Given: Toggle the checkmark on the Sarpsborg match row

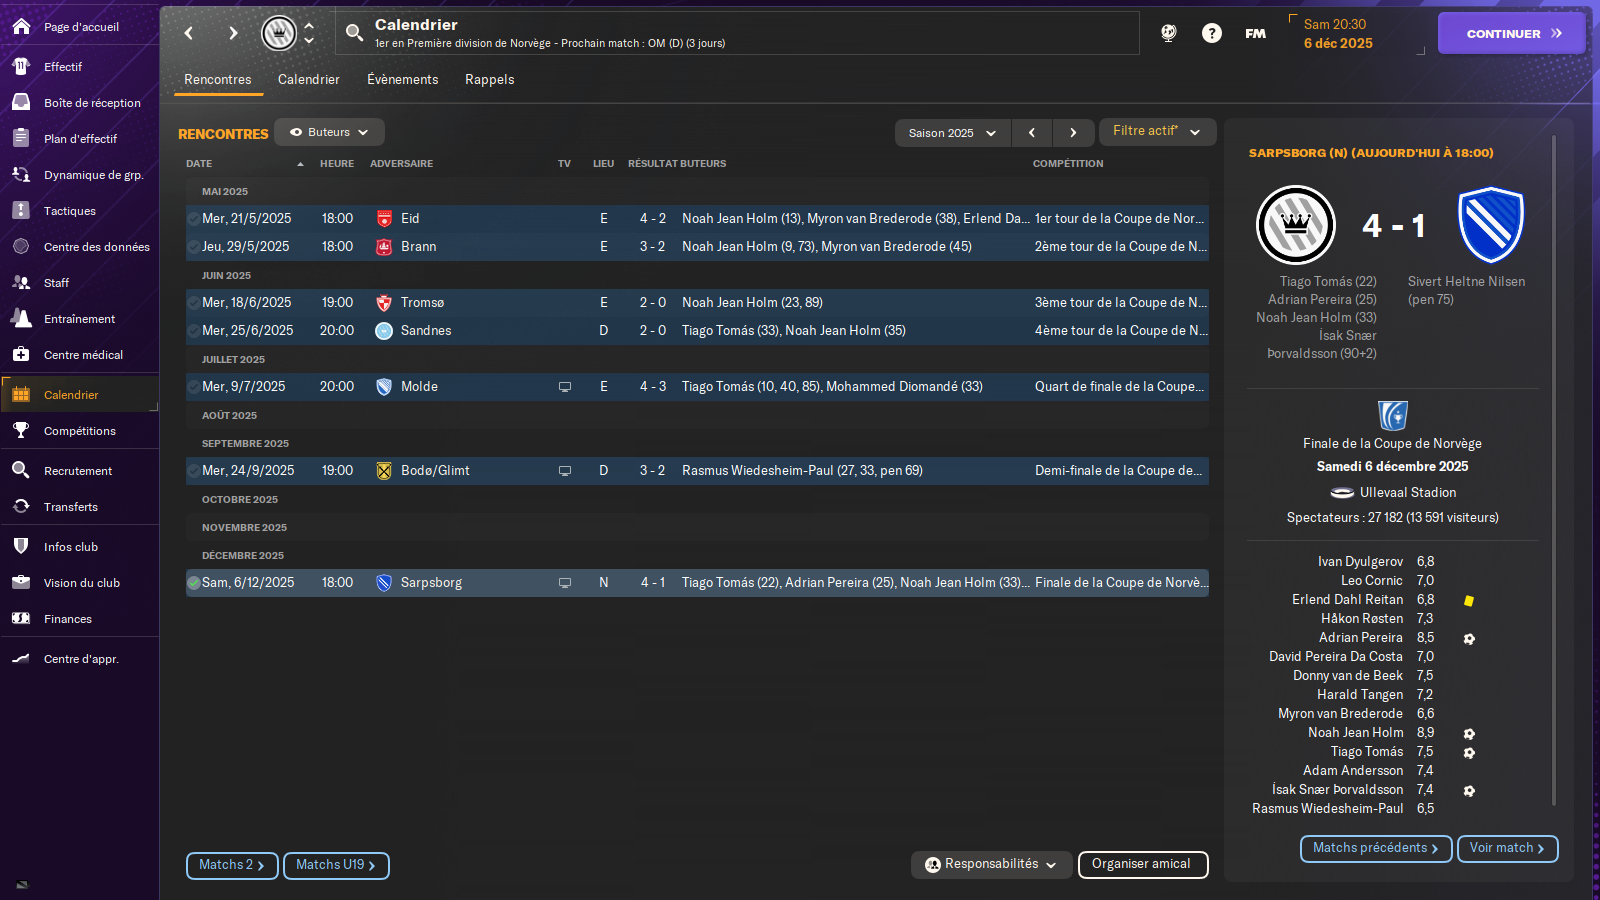Looking at the screenshot, I should point(194,583).
